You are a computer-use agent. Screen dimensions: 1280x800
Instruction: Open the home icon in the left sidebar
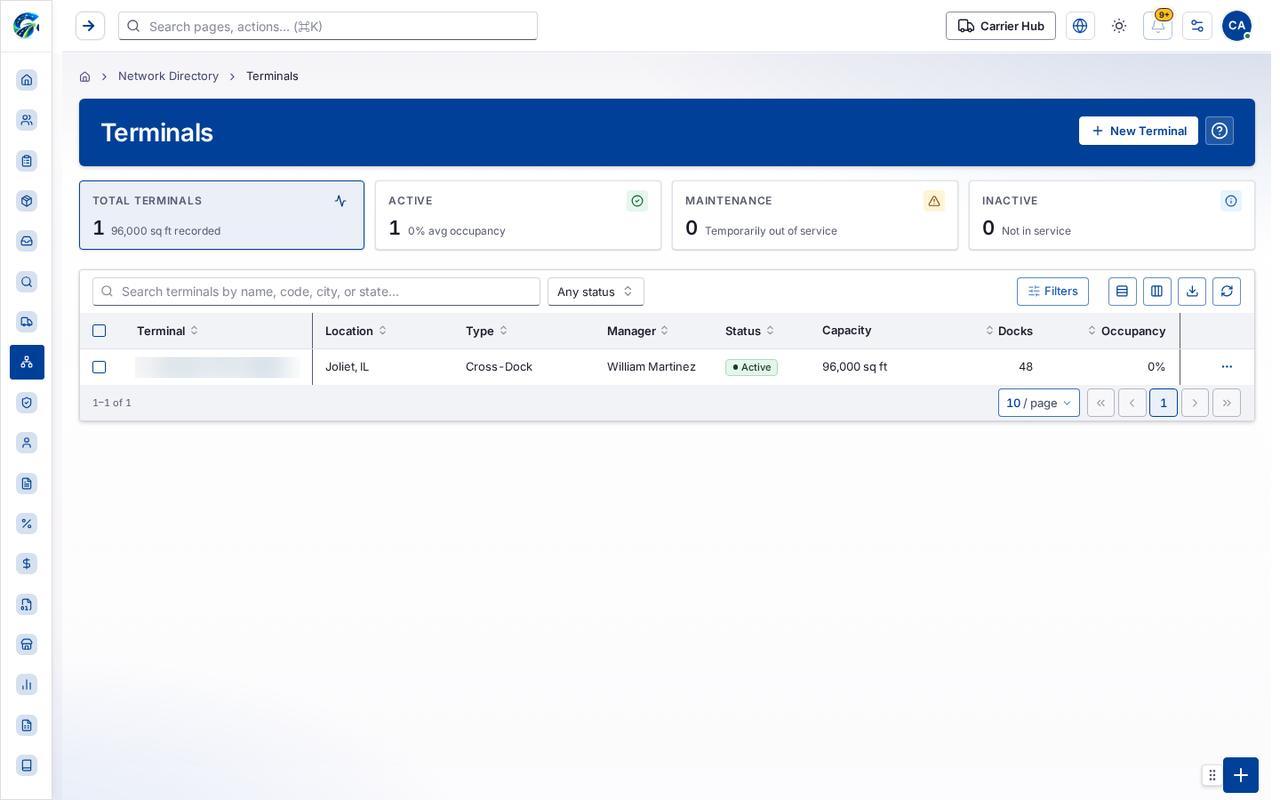coord(27,80)
